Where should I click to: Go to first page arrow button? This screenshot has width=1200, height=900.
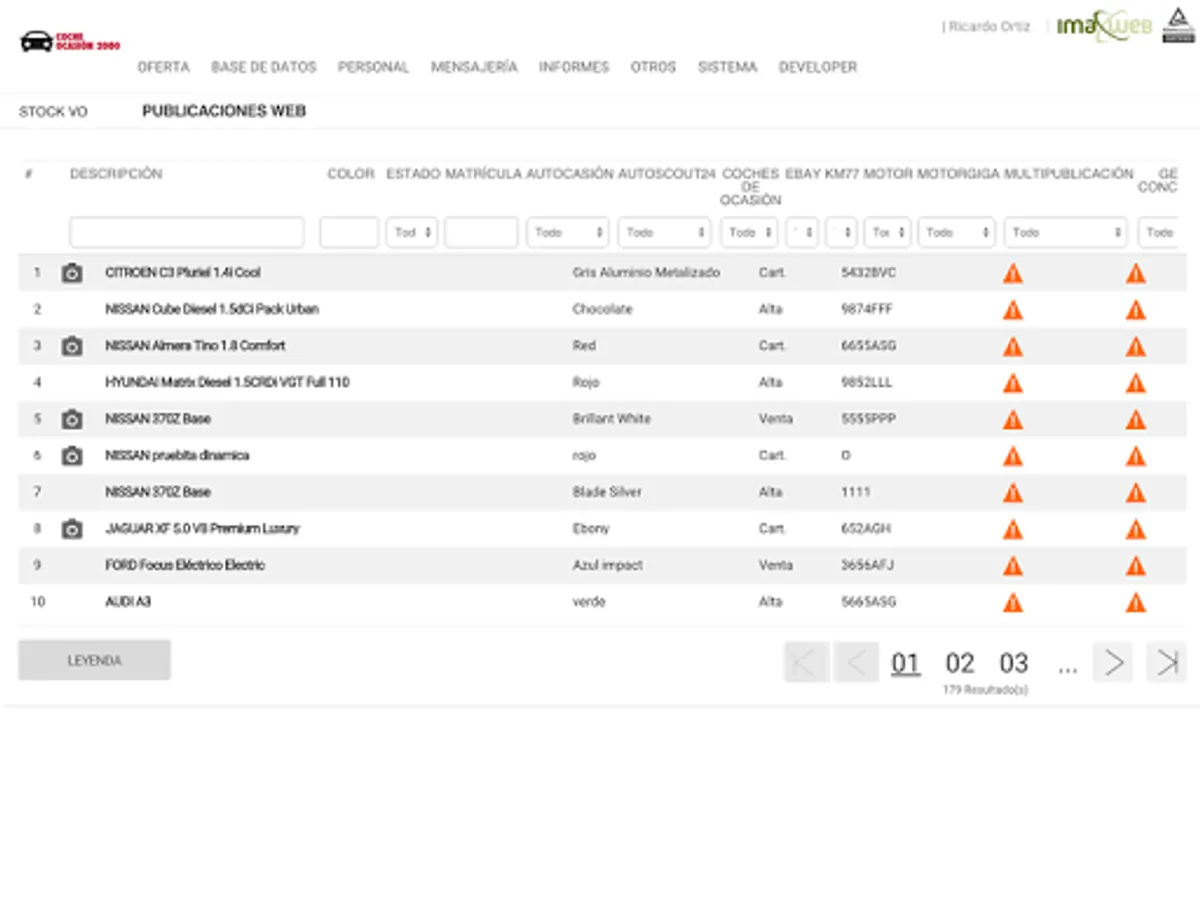(806, 662)
